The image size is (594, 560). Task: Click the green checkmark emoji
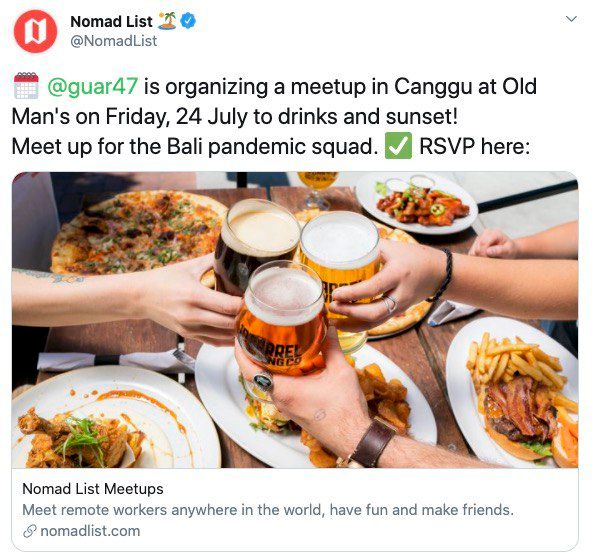pyautogui.click(x=398, y=146)
